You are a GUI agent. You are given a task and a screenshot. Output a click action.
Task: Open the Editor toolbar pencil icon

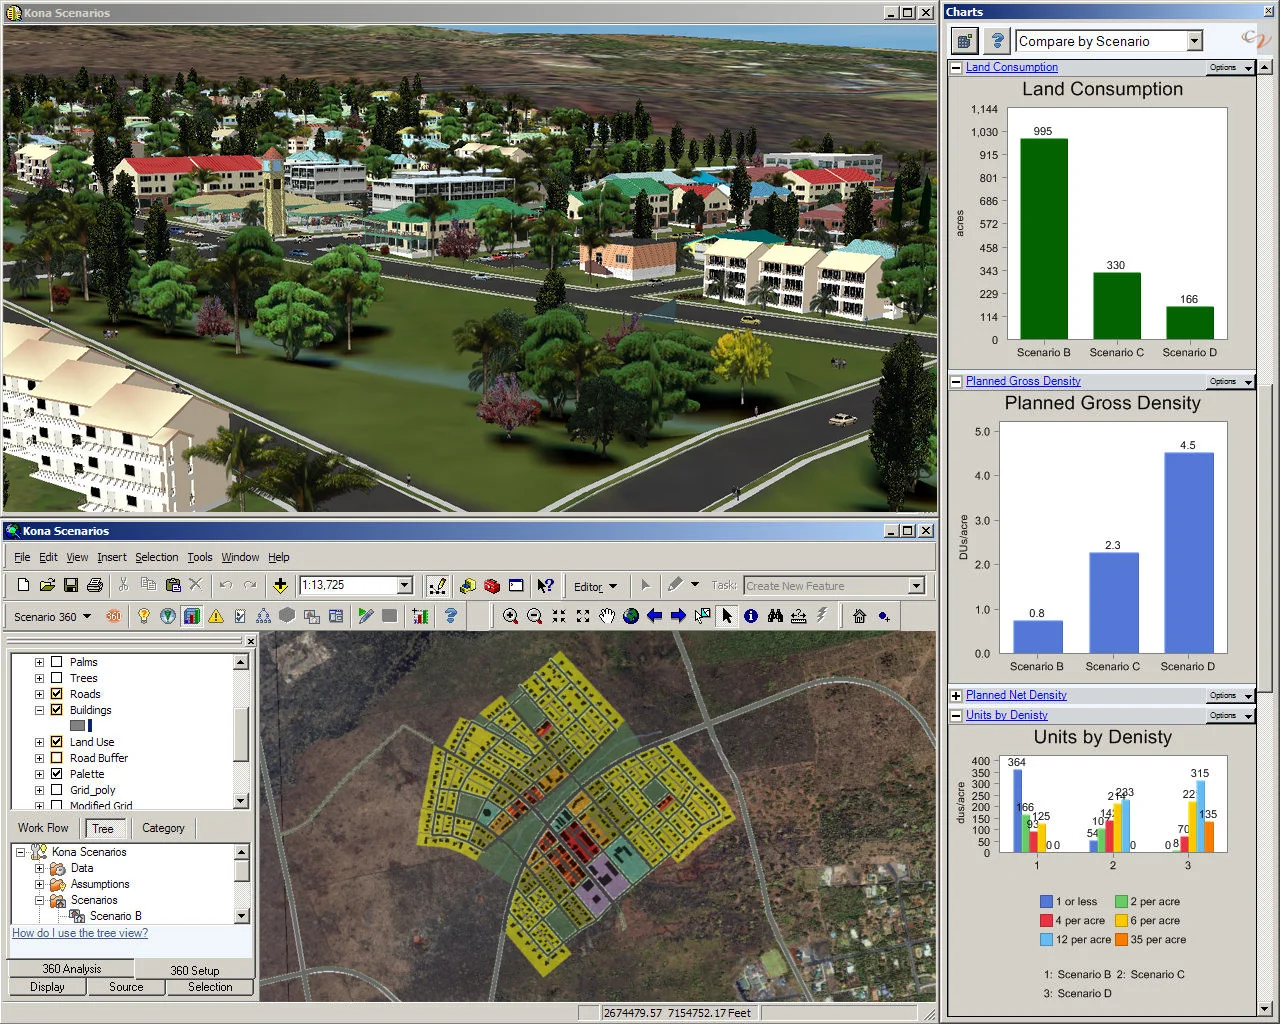point(437,586)
